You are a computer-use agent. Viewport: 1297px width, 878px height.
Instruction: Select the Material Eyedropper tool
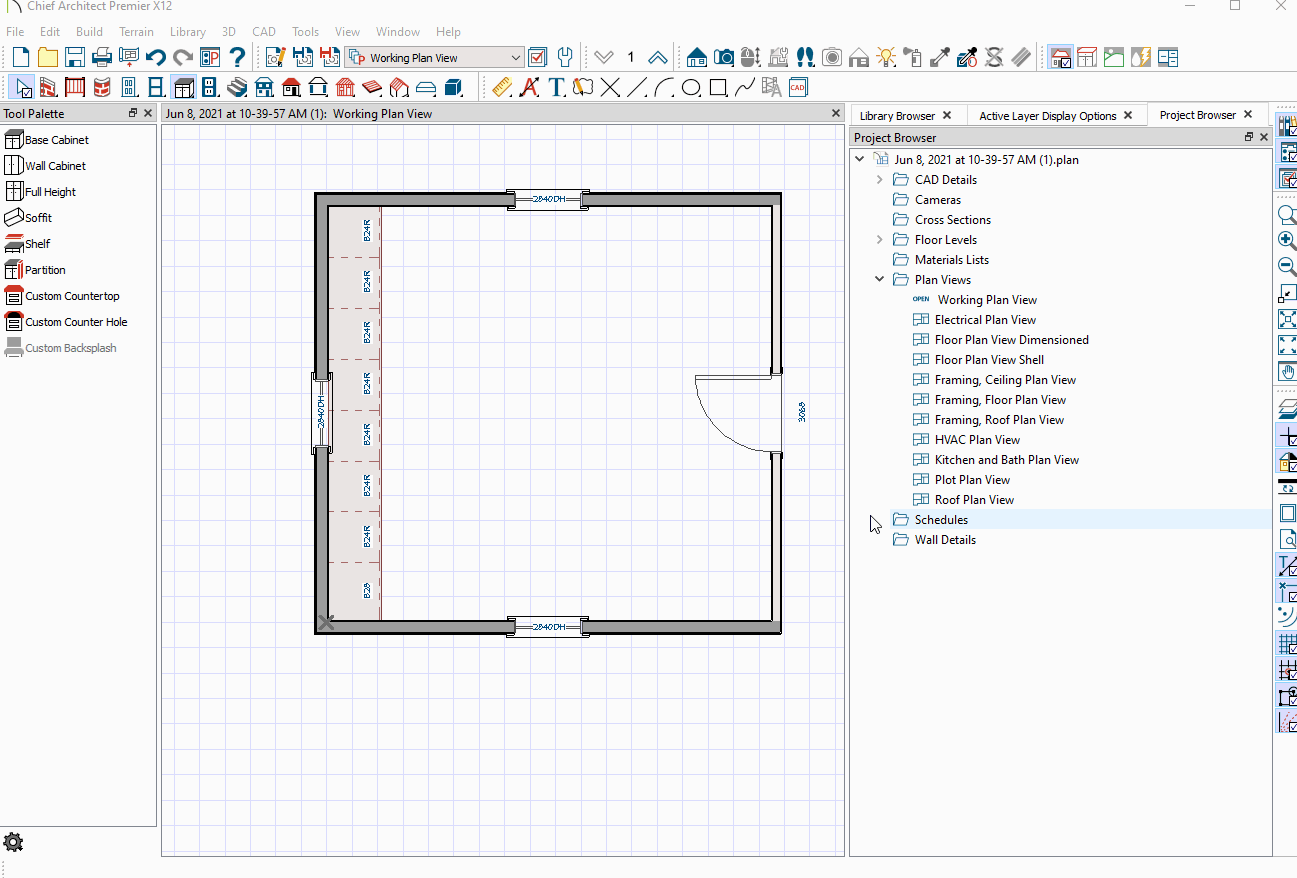coord(939,57)
